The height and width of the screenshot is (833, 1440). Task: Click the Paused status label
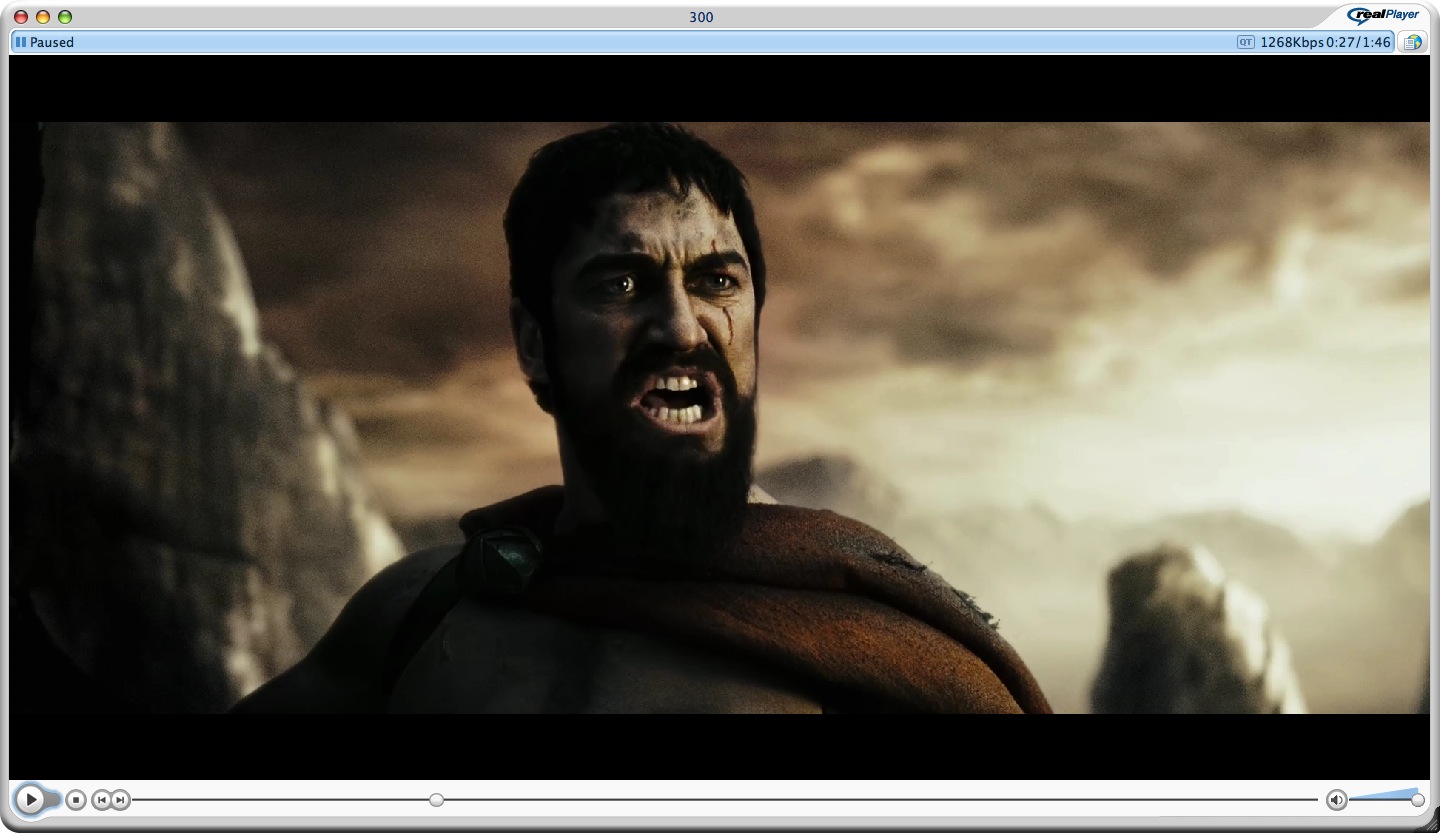tap(52, 42)
